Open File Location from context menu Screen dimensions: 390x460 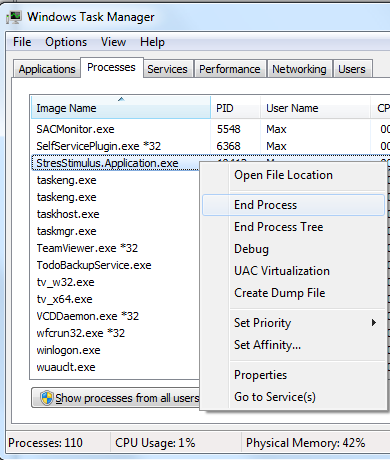click(x=283, y=175)
